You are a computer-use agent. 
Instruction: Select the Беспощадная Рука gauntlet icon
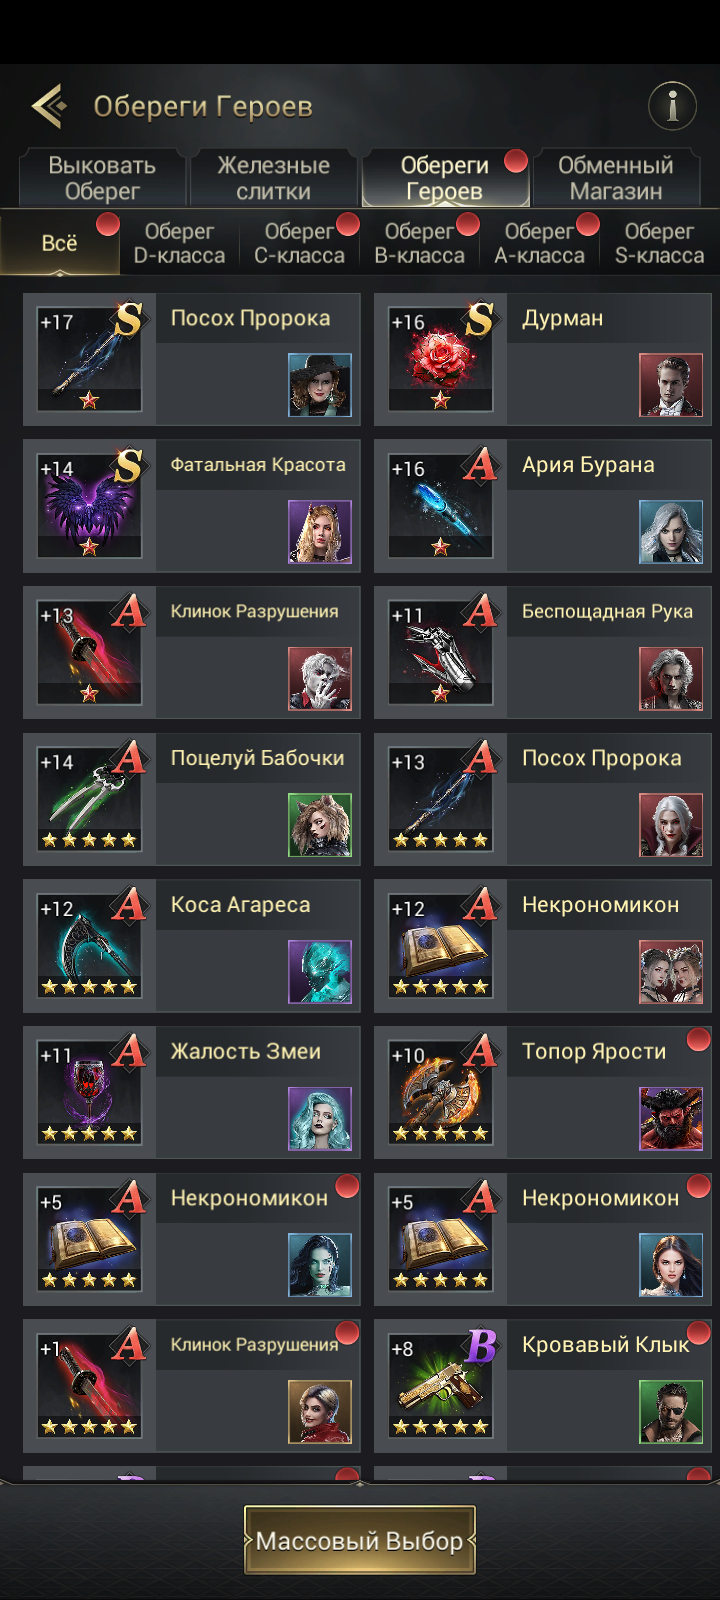[x=440, y=652]
